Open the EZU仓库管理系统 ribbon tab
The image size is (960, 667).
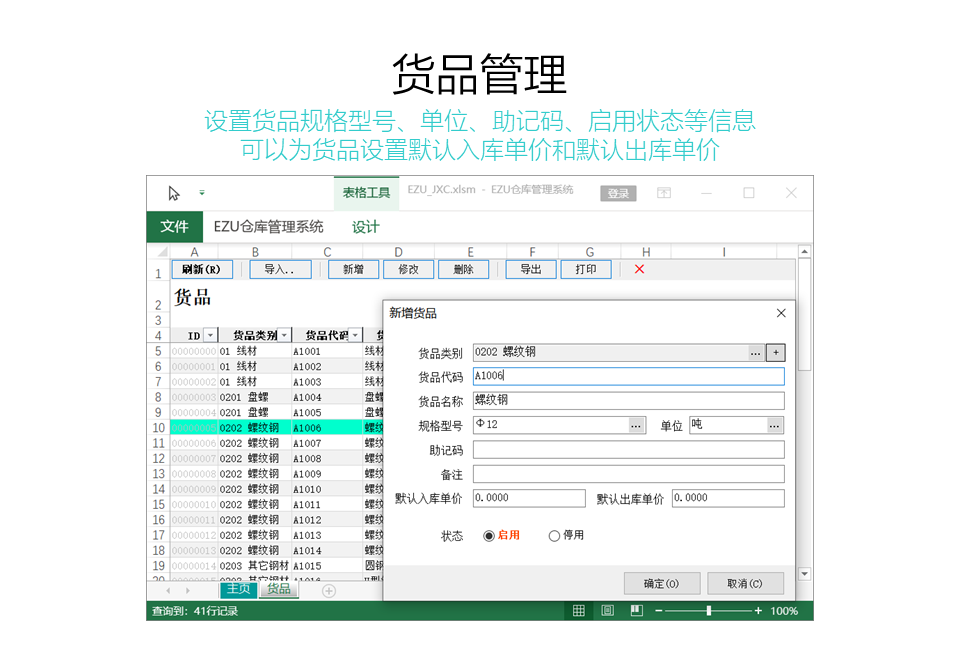pos(268,227)
